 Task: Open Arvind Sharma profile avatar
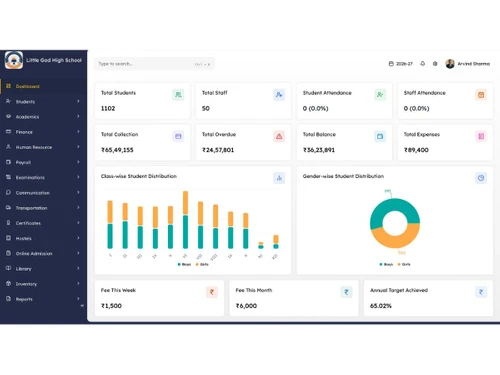pos(450,64)
